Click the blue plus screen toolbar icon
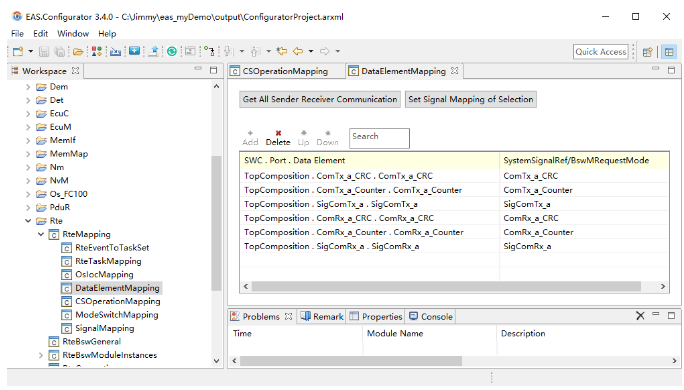Image resolution: width=684 pixels, height=390 pixels. [x=134, y=51]
